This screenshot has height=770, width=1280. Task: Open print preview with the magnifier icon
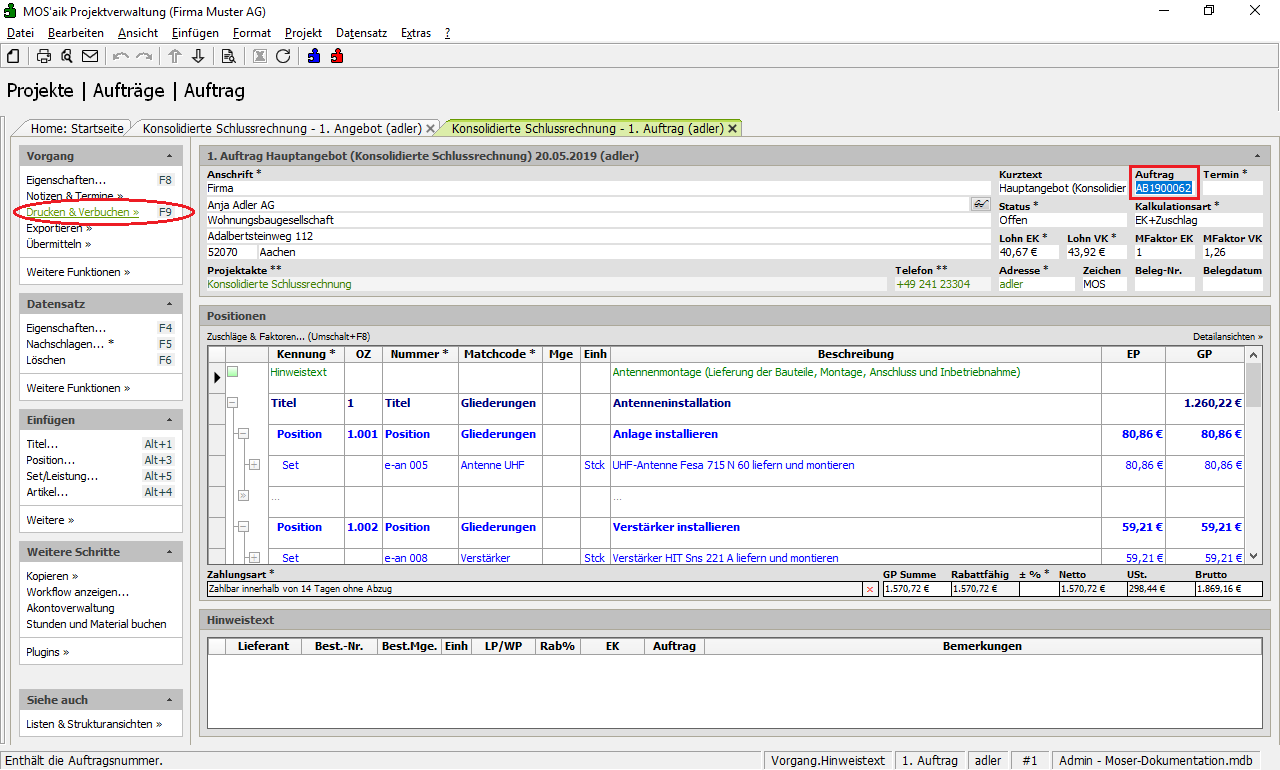click(67, 56)
